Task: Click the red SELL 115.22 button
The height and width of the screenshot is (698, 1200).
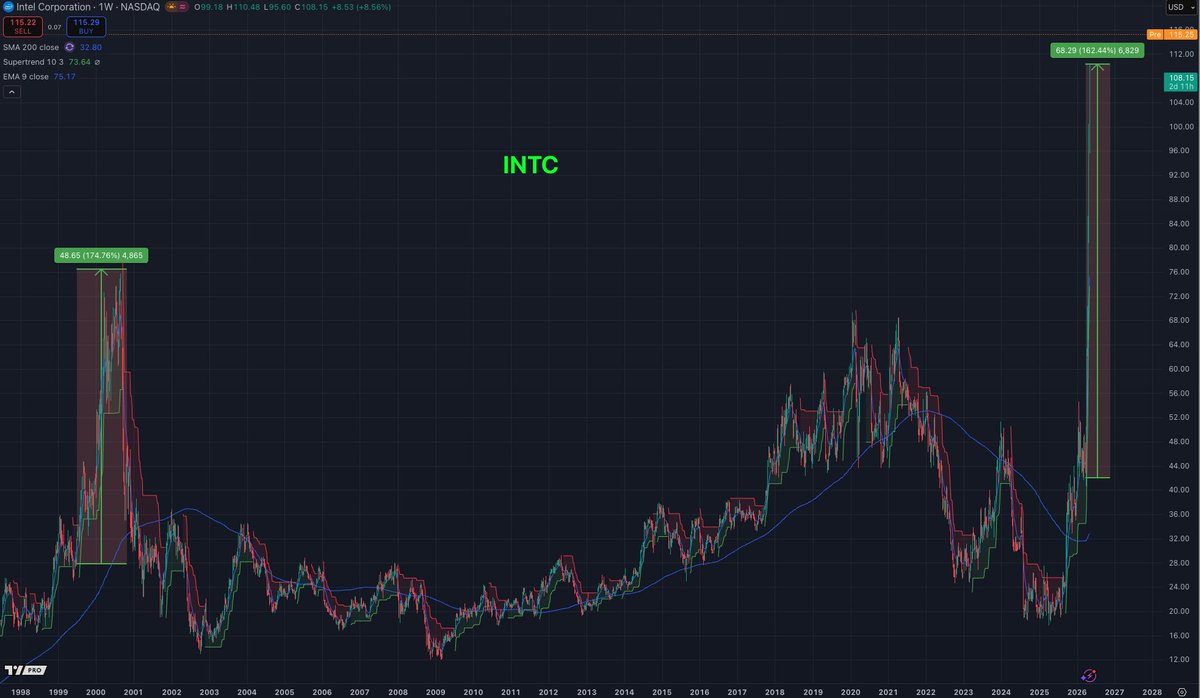Action: click(23, 27)
